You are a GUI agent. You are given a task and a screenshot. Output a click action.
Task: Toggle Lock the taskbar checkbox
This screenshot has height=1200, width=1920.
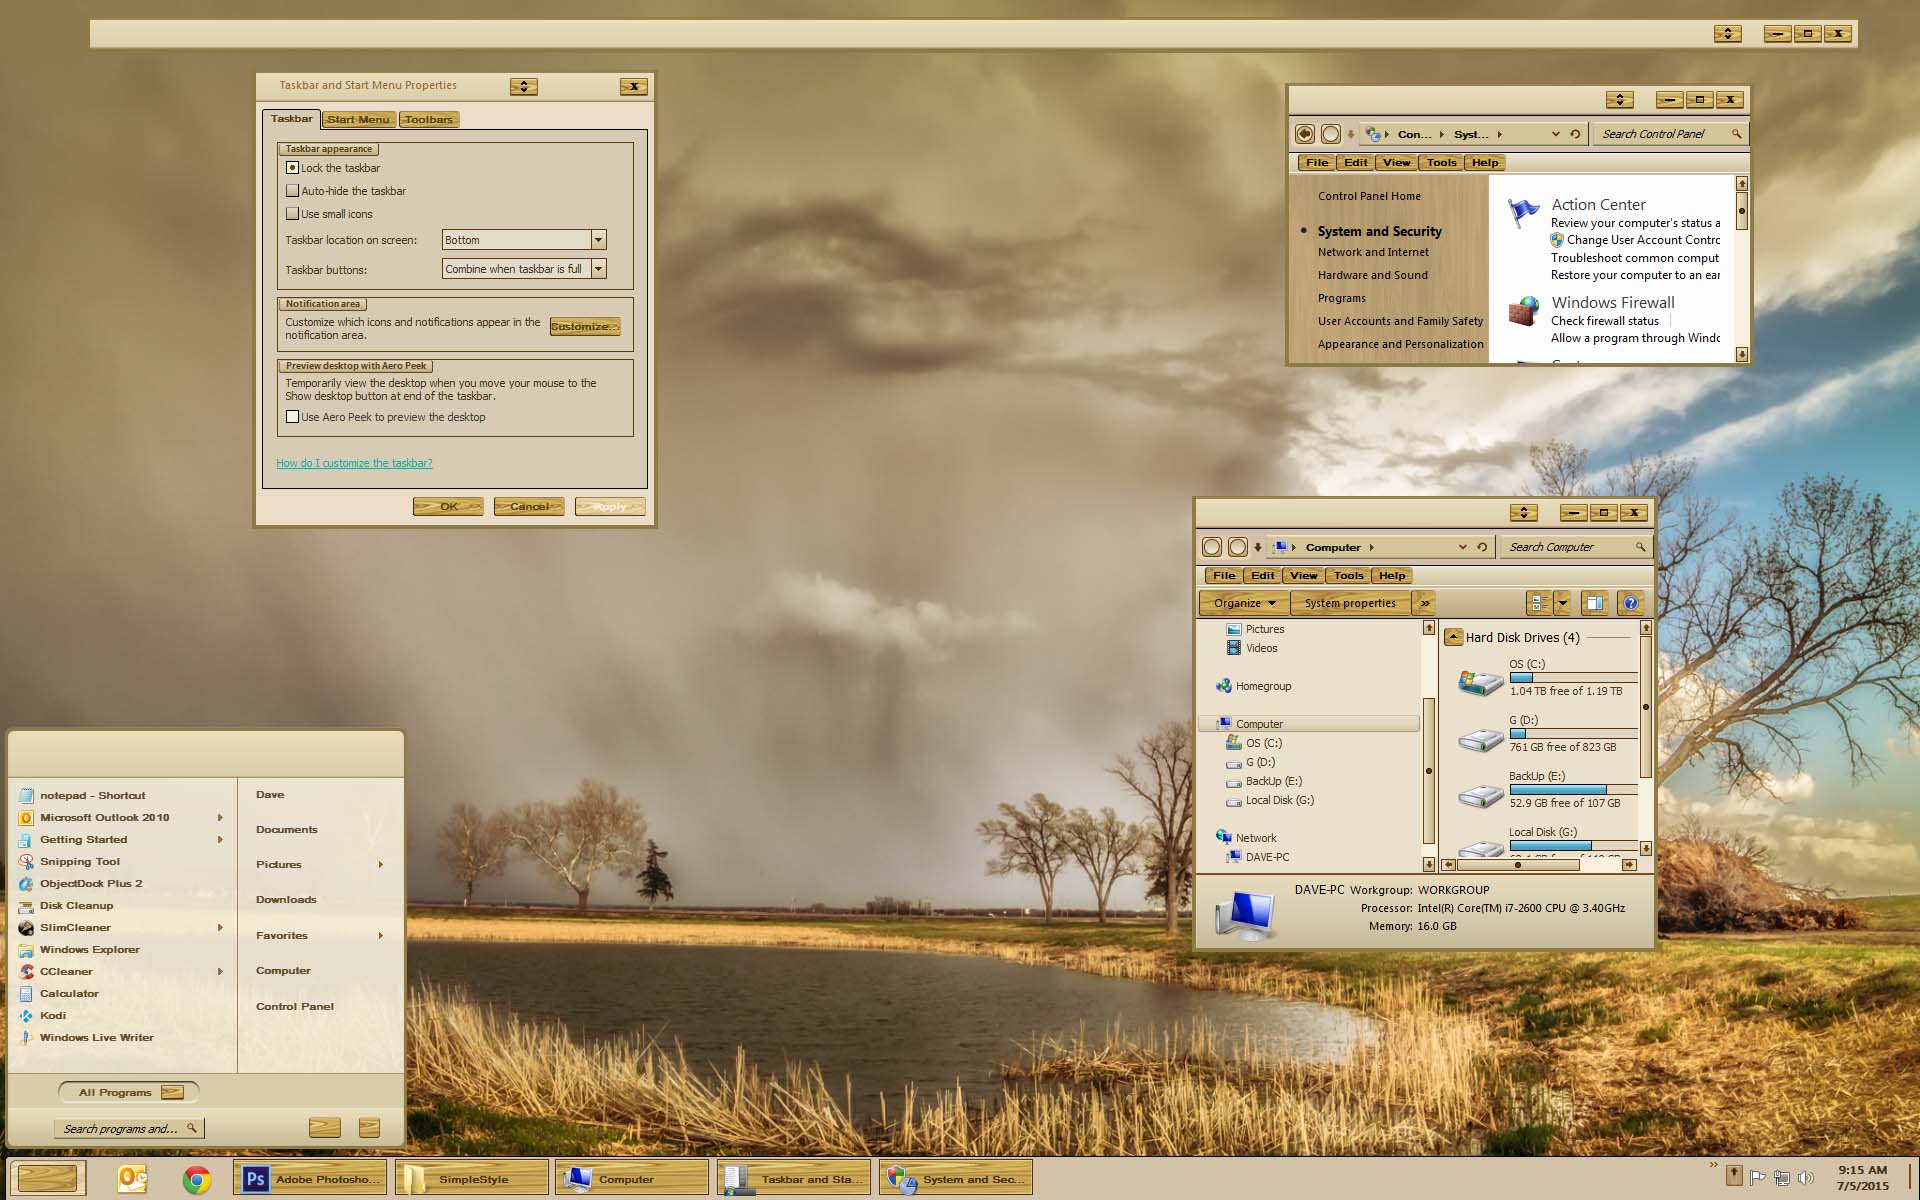click(x=292, y=168)
